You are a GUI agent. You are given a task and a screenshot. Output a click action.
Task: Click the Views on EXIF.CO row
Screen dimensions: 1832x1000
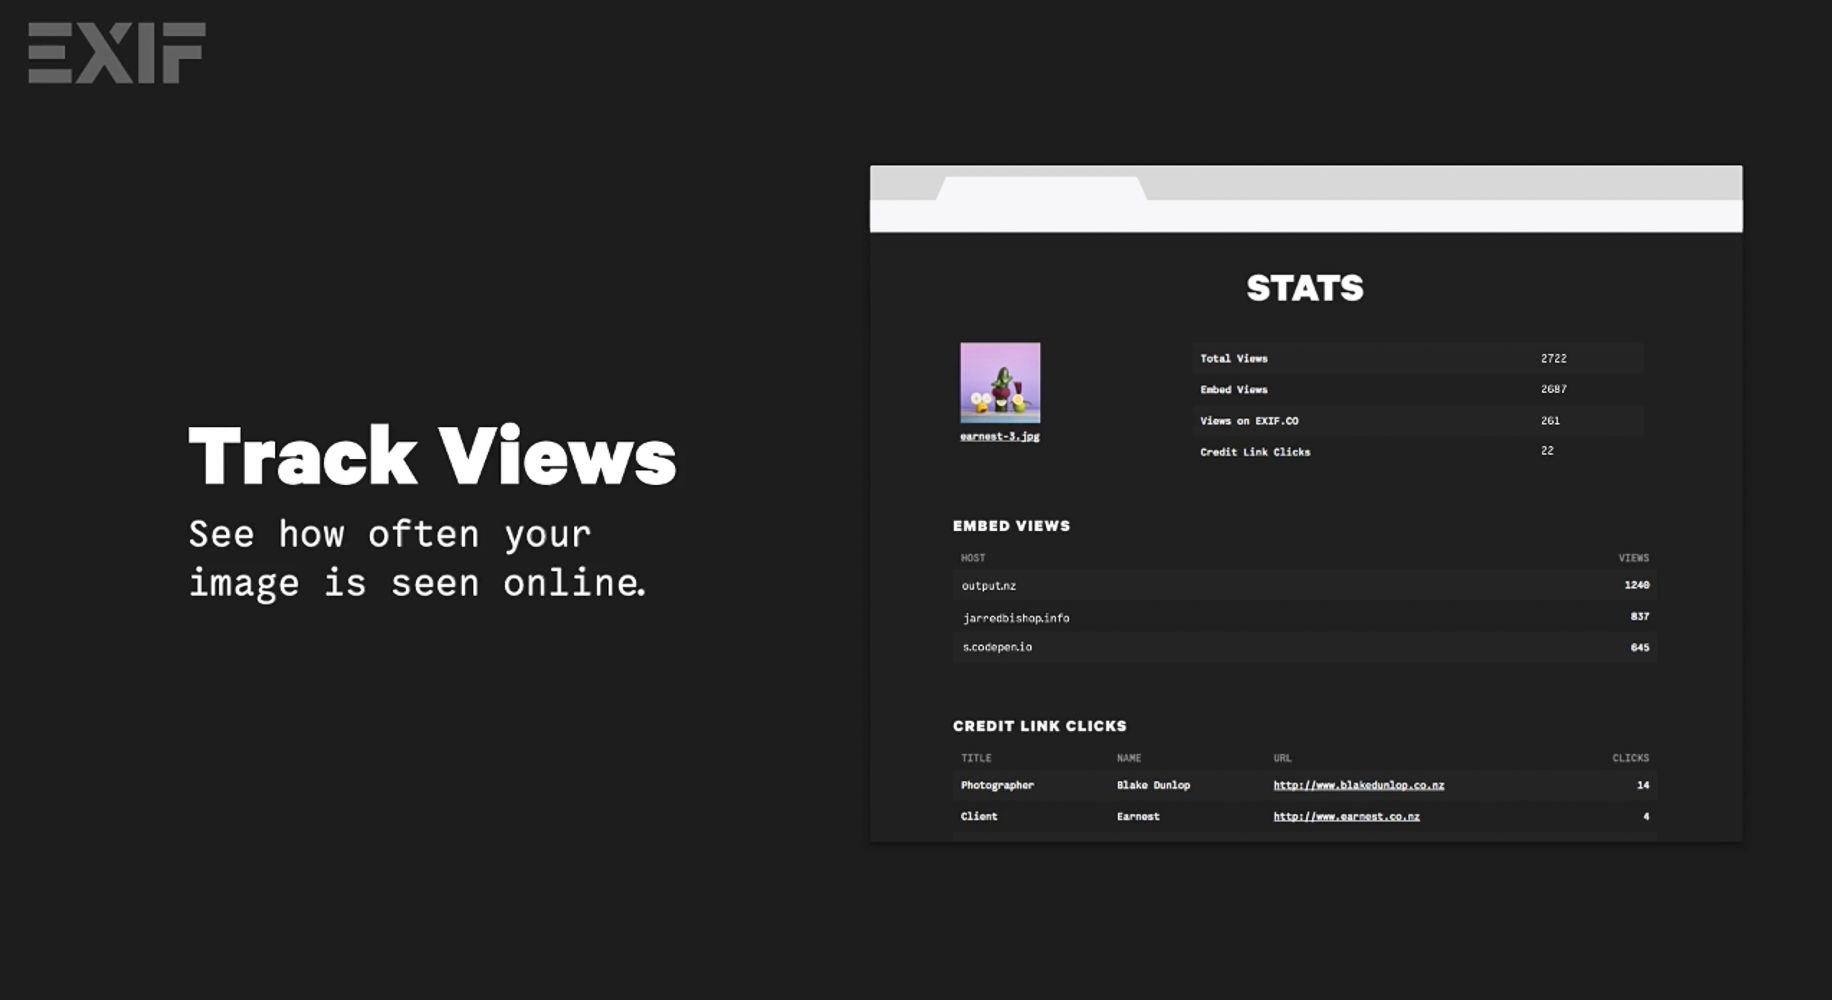click(x=1416, y=420)
